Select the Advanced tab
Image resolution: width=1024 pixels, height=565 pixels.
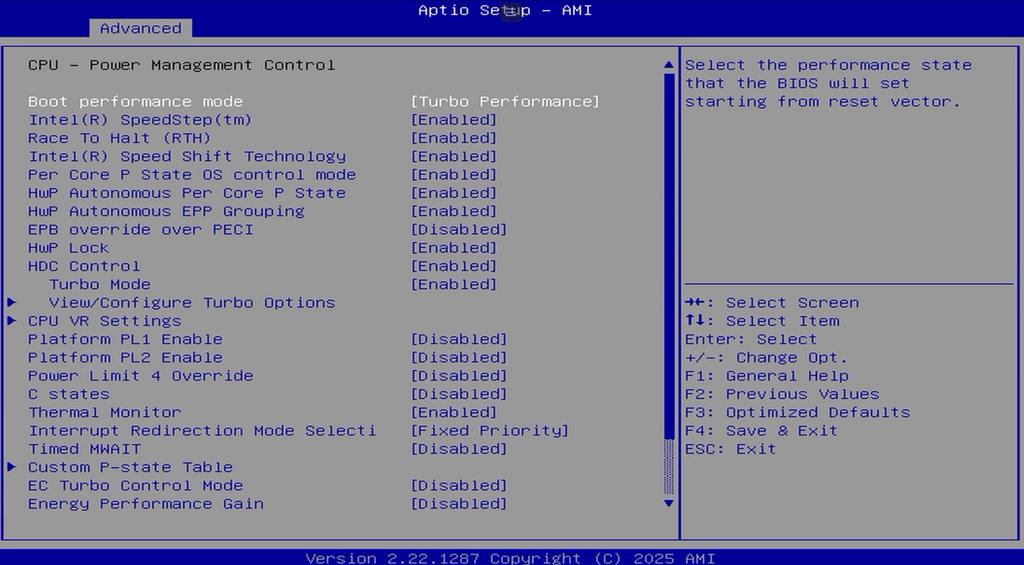coord(140,28)
